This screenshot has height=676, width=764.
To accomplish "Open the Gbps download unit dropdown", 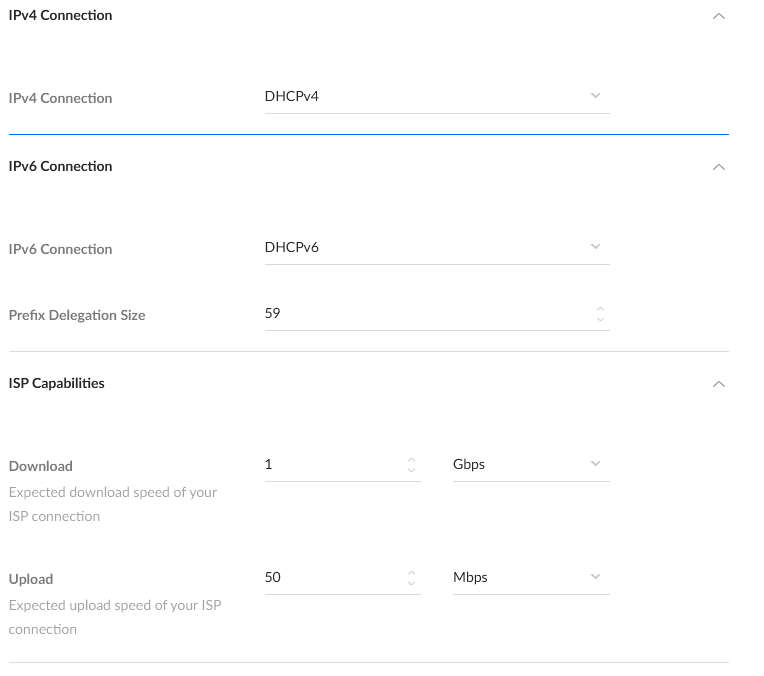I will click(530, 464).
